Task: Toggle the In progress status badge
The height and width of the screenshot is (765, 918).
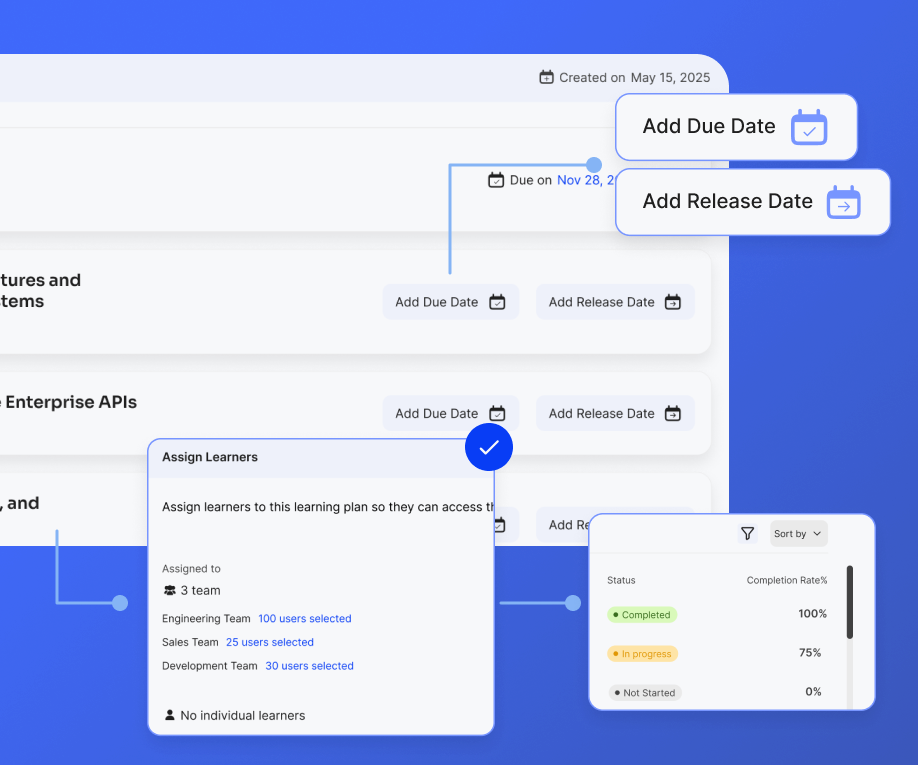Action: coord(641,653)
